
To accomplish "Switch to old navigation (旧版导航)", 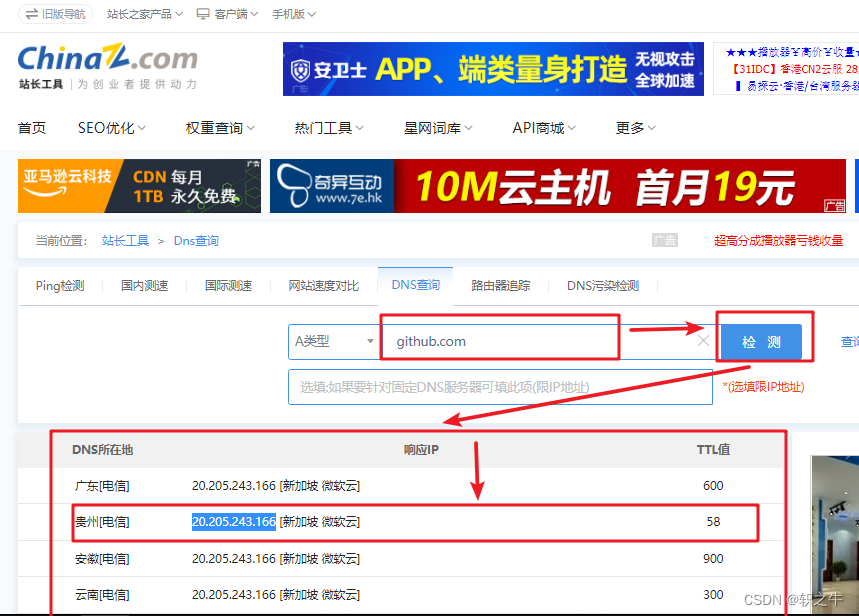I will [x=56, y=14].
